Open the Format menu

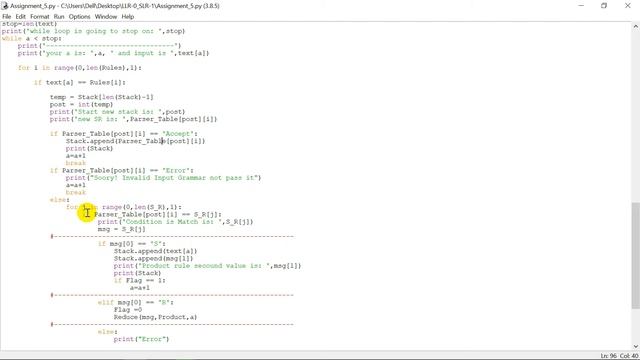[x=40, y=17]
